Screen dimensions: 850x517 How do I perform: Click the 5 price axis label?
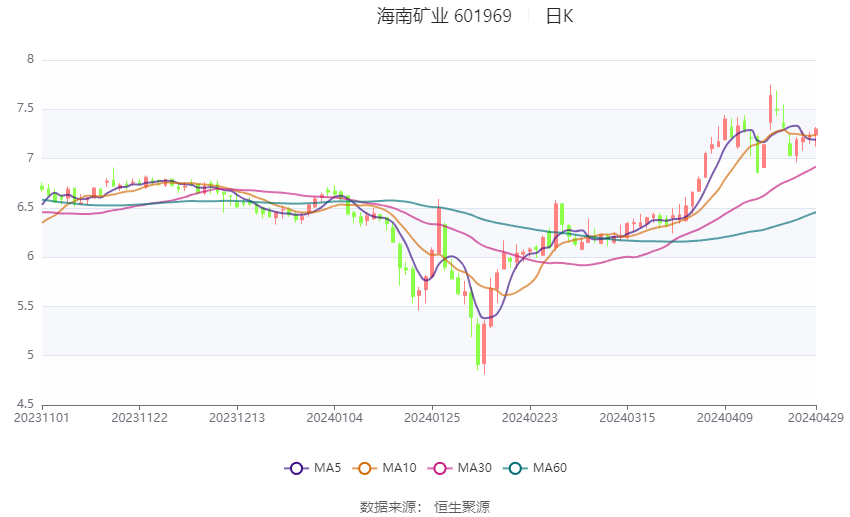coord(30,355)
